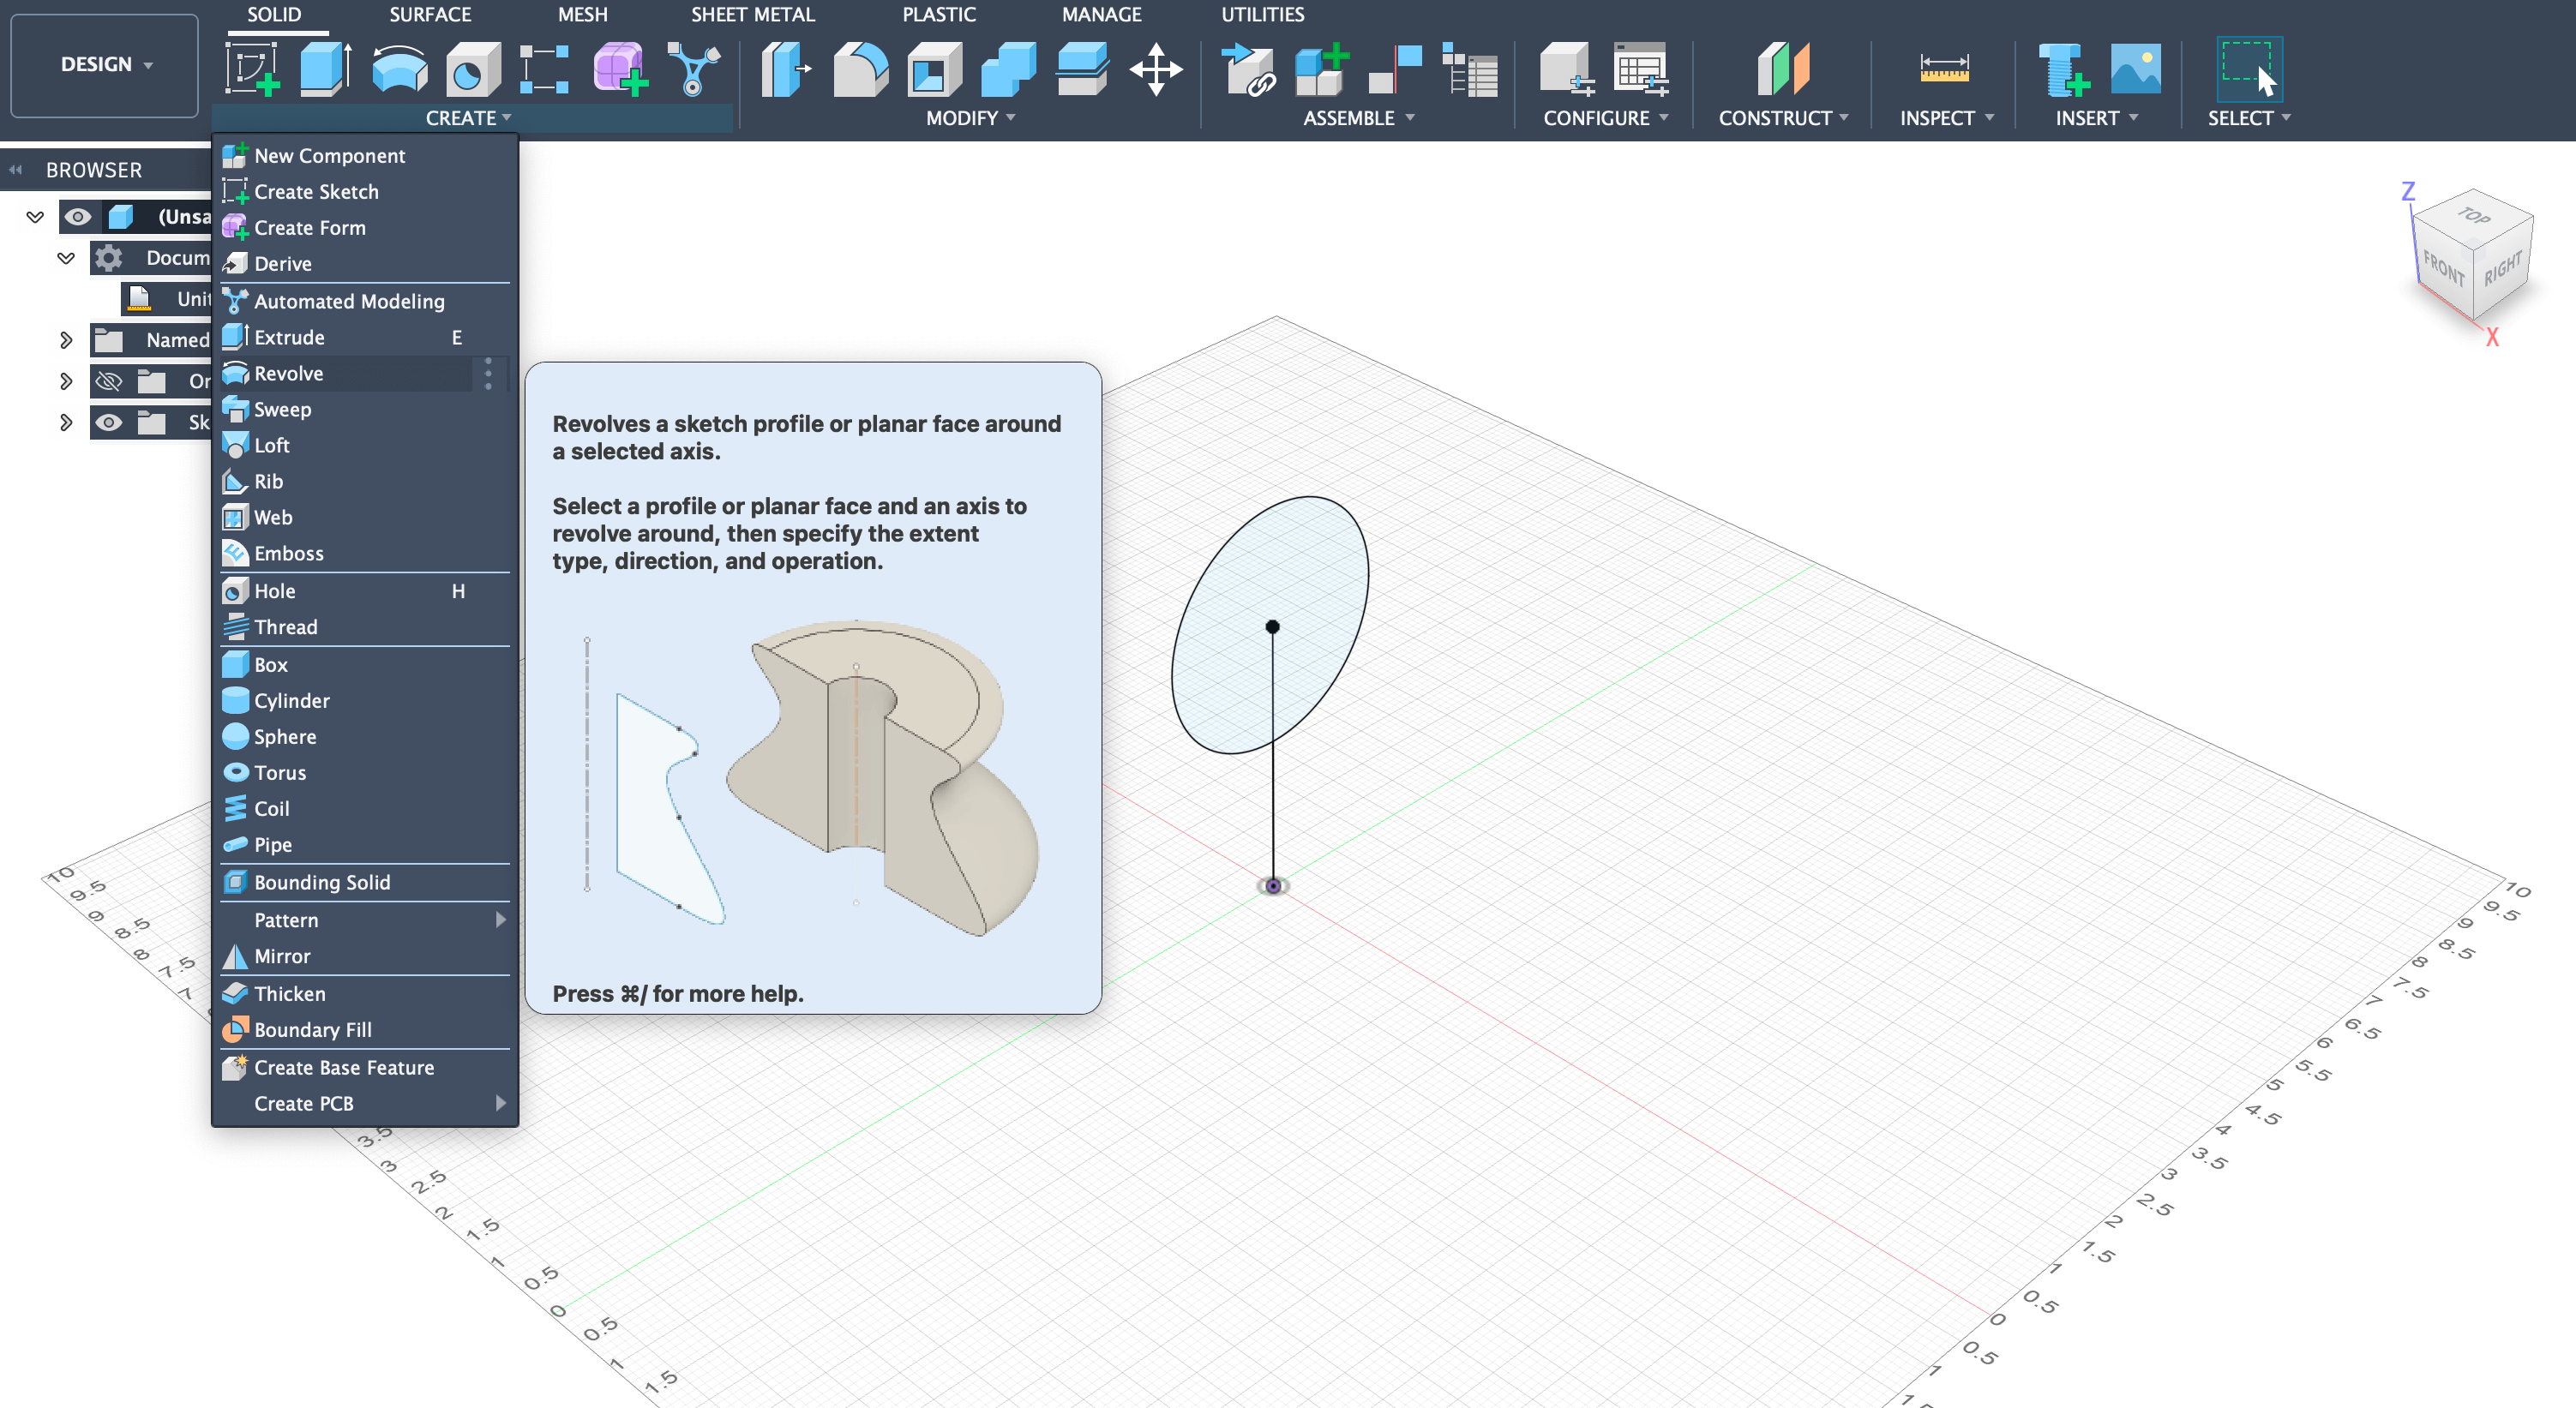Viewport: 2576px width, 1408px height.
Task: Open the SURFACE ribbon tab
Action: pyautogui.click(x=430, y=14)
